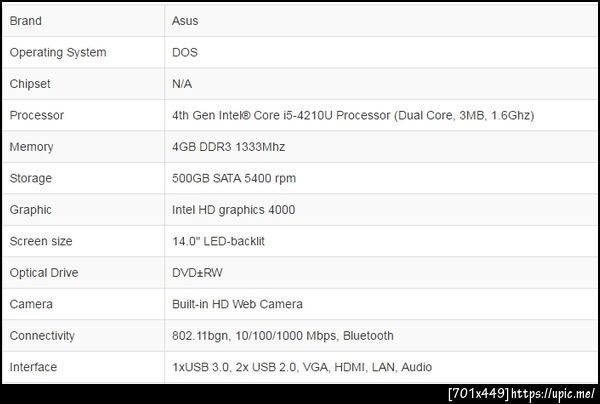
Task: Select the DOS value text
Action: pyautogui.click(x=186, y=52)
